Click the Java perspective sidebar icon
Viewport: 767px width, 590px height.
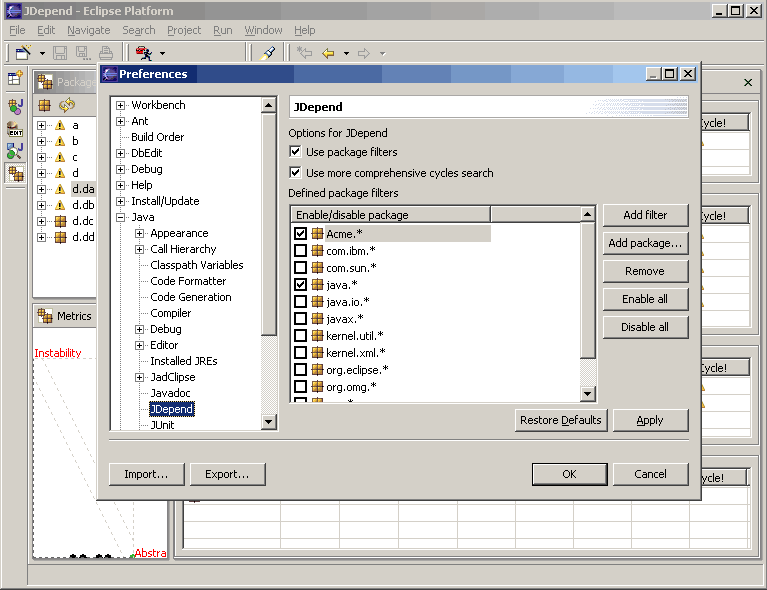tap(15, 106)
